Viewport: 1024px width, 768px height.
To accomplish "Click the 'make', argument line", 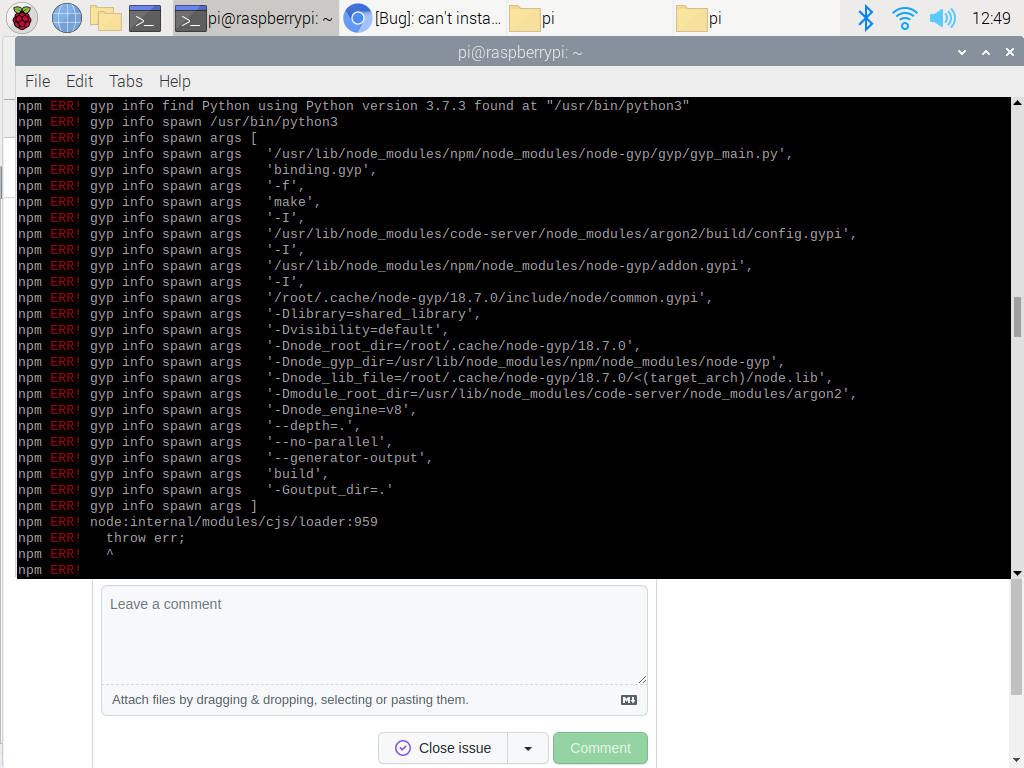I will (293, 202).
